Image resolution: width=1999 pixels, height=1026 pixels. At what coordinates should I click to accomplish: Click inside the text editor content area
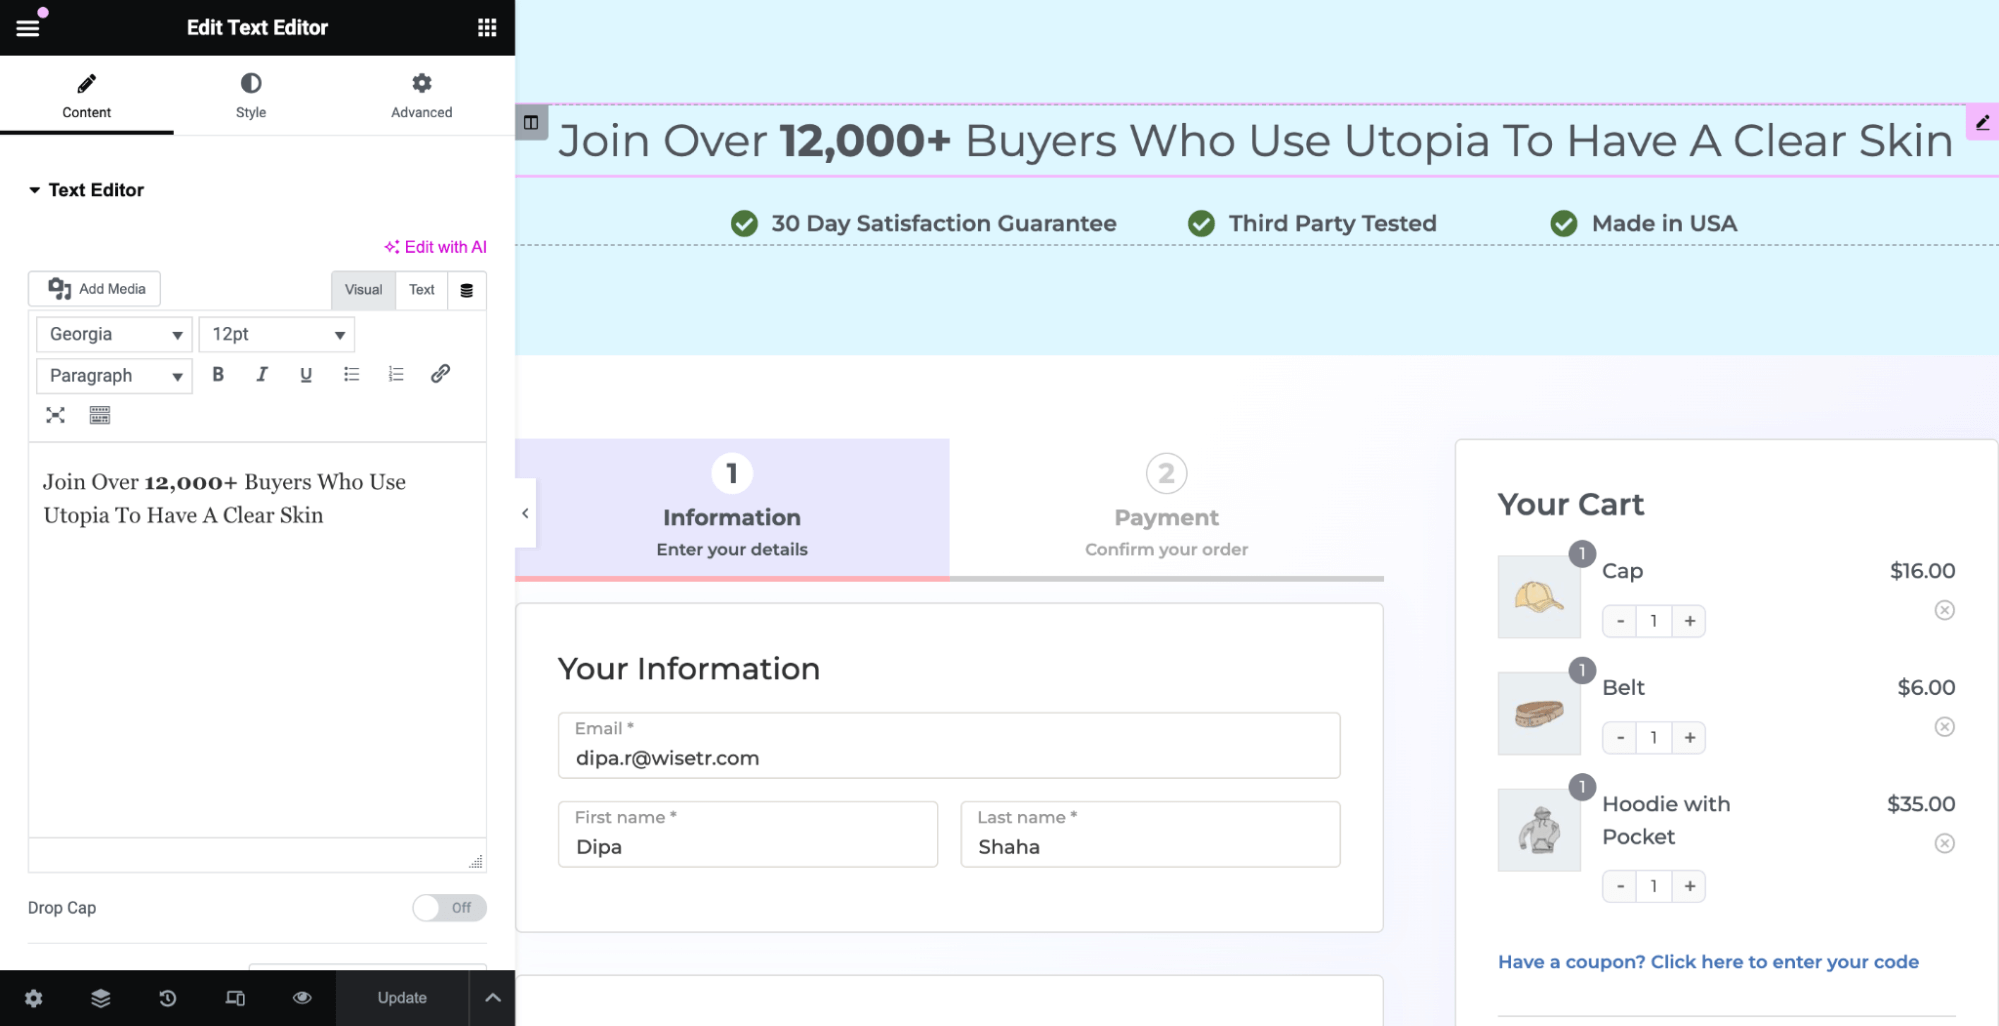[x=257, y=640]
